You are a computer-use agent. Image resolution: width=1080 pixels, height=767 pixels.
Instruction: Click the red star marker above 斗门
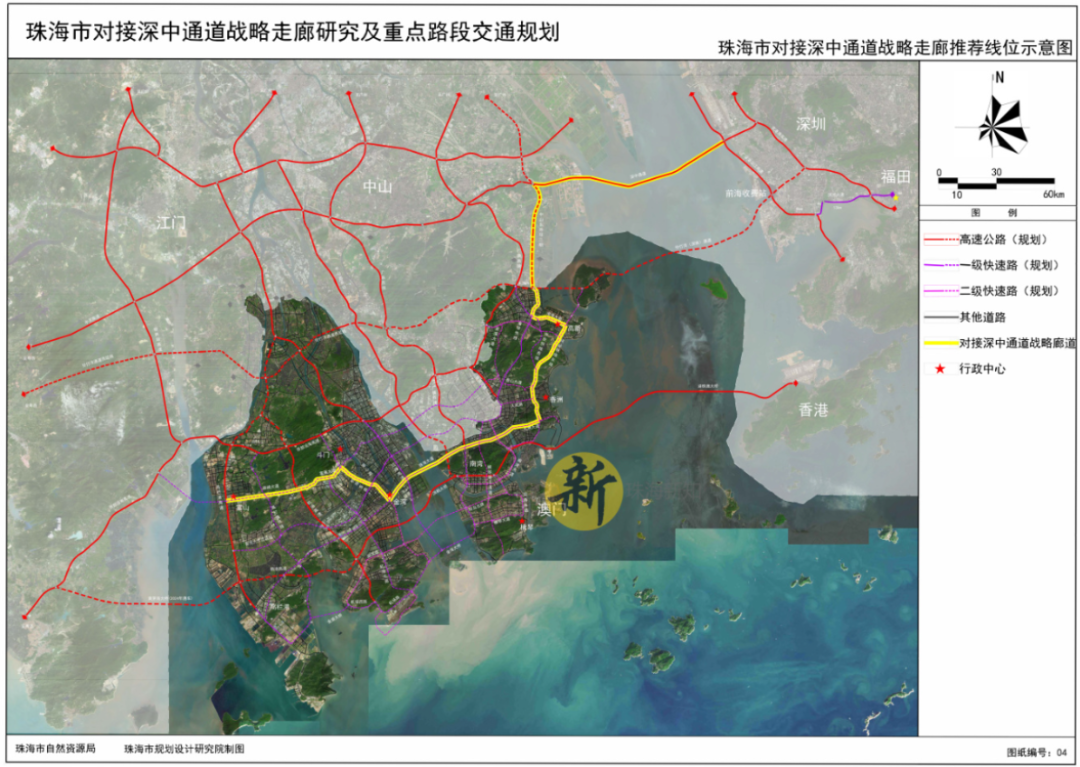340,449
